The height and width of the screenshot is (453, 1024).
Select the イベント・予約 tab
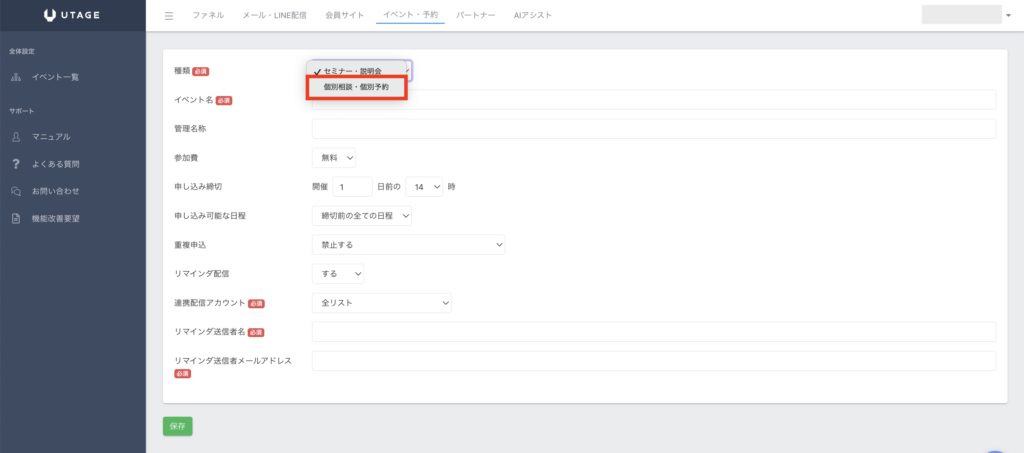410,15
